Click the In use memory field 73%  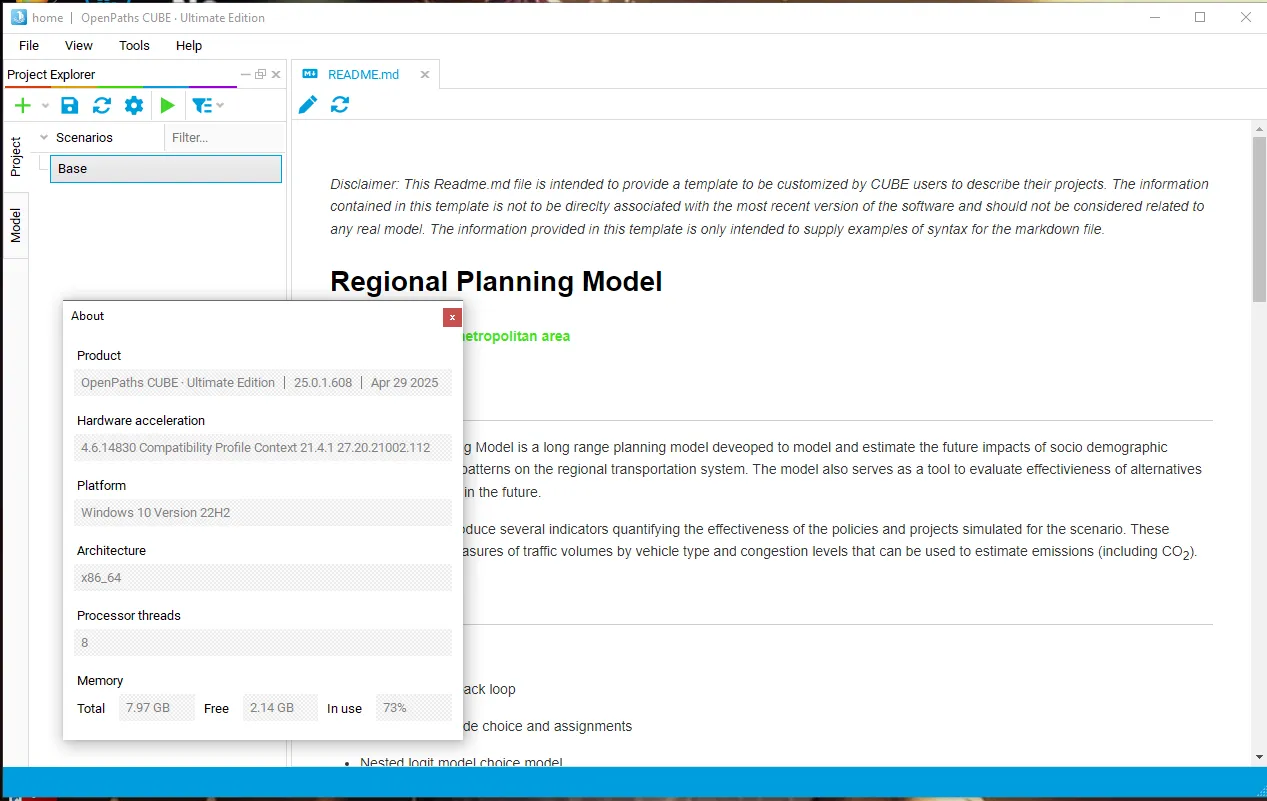pos(414,708)
